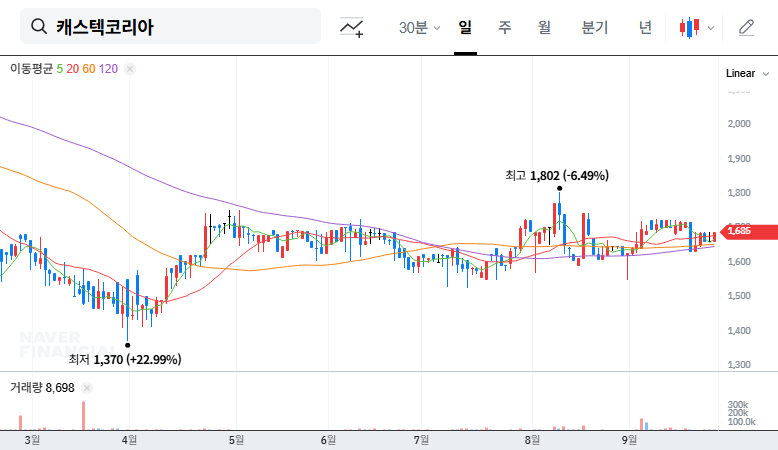This screenshot has width=778, height=450.
Task: Click the 20-day moving average number
Action: point(72,69)
